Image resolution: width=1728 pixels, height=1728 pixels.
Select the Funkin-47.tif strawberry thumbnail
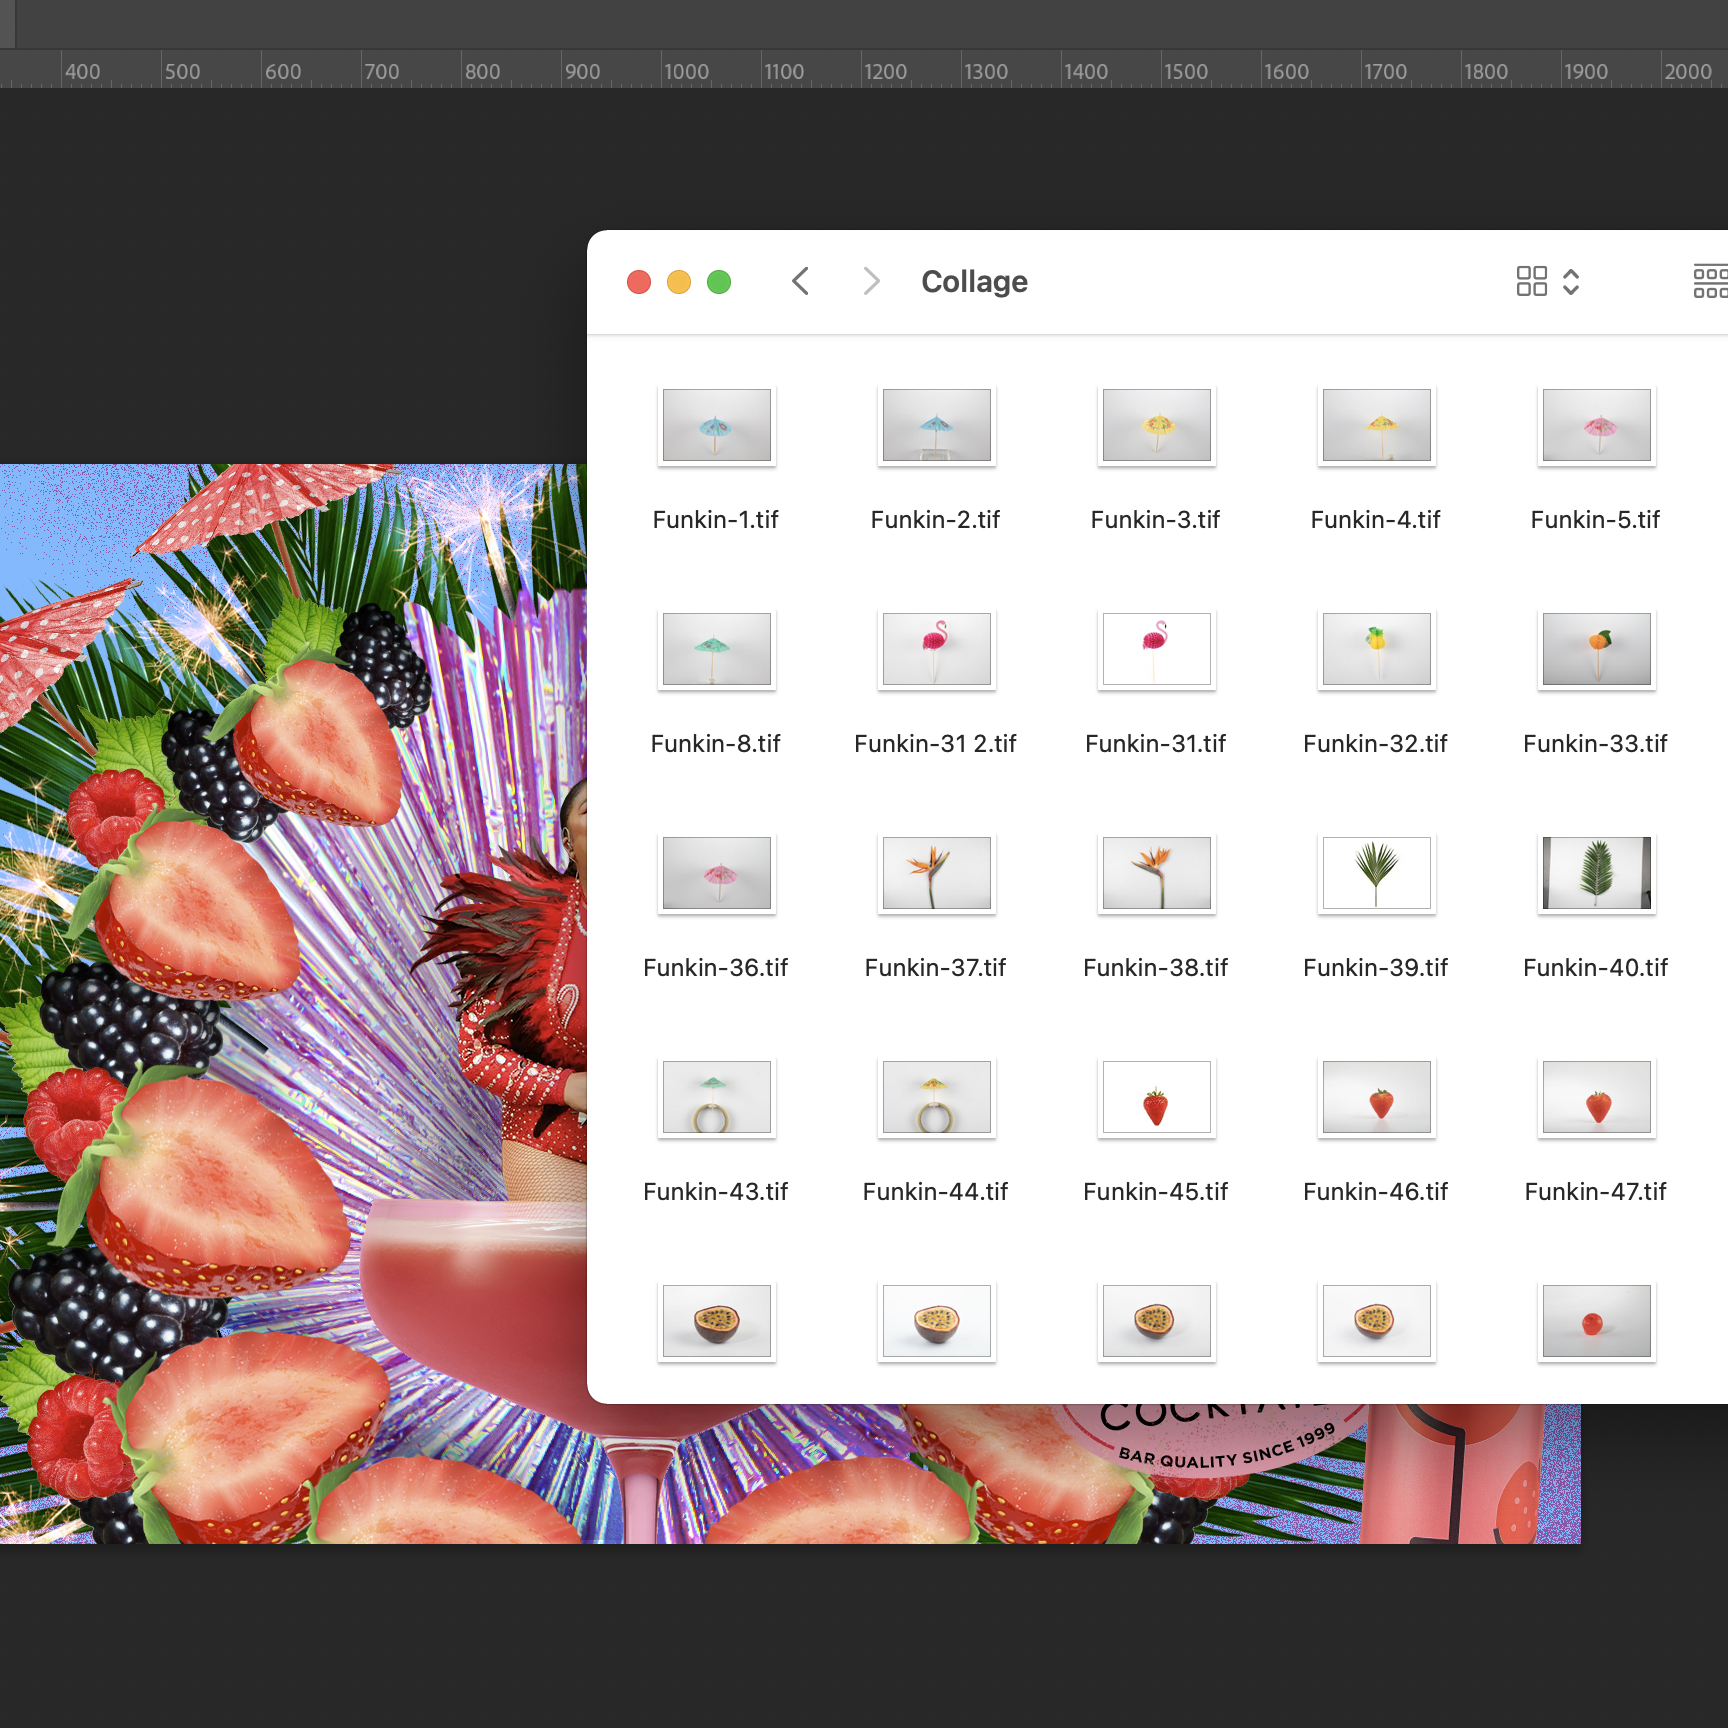pyautogui.click(x=1597, y=1097)
